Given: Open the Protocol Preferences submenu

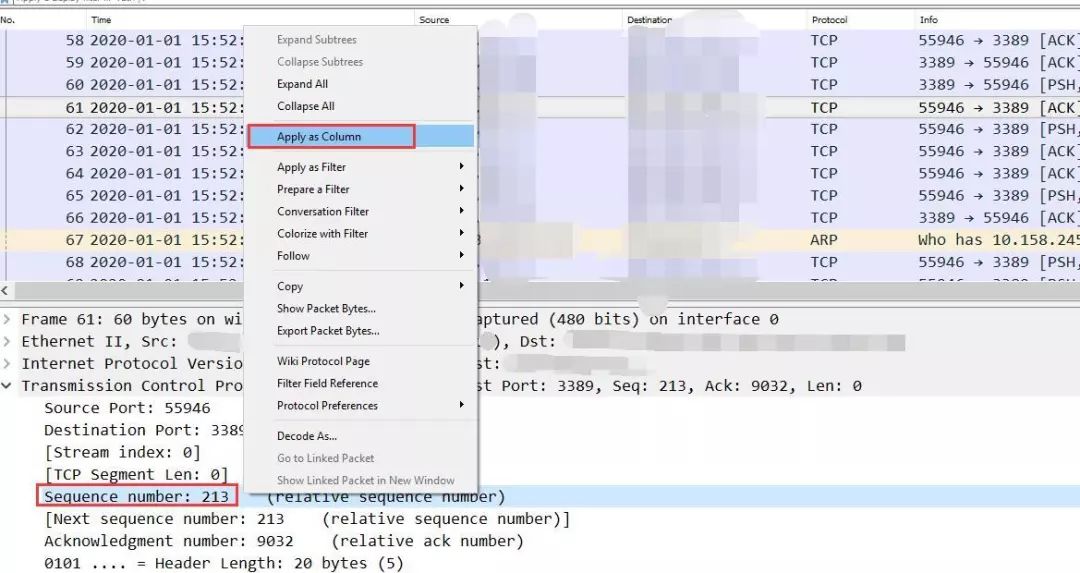Looking at the screenshot, I should [361, 406].
